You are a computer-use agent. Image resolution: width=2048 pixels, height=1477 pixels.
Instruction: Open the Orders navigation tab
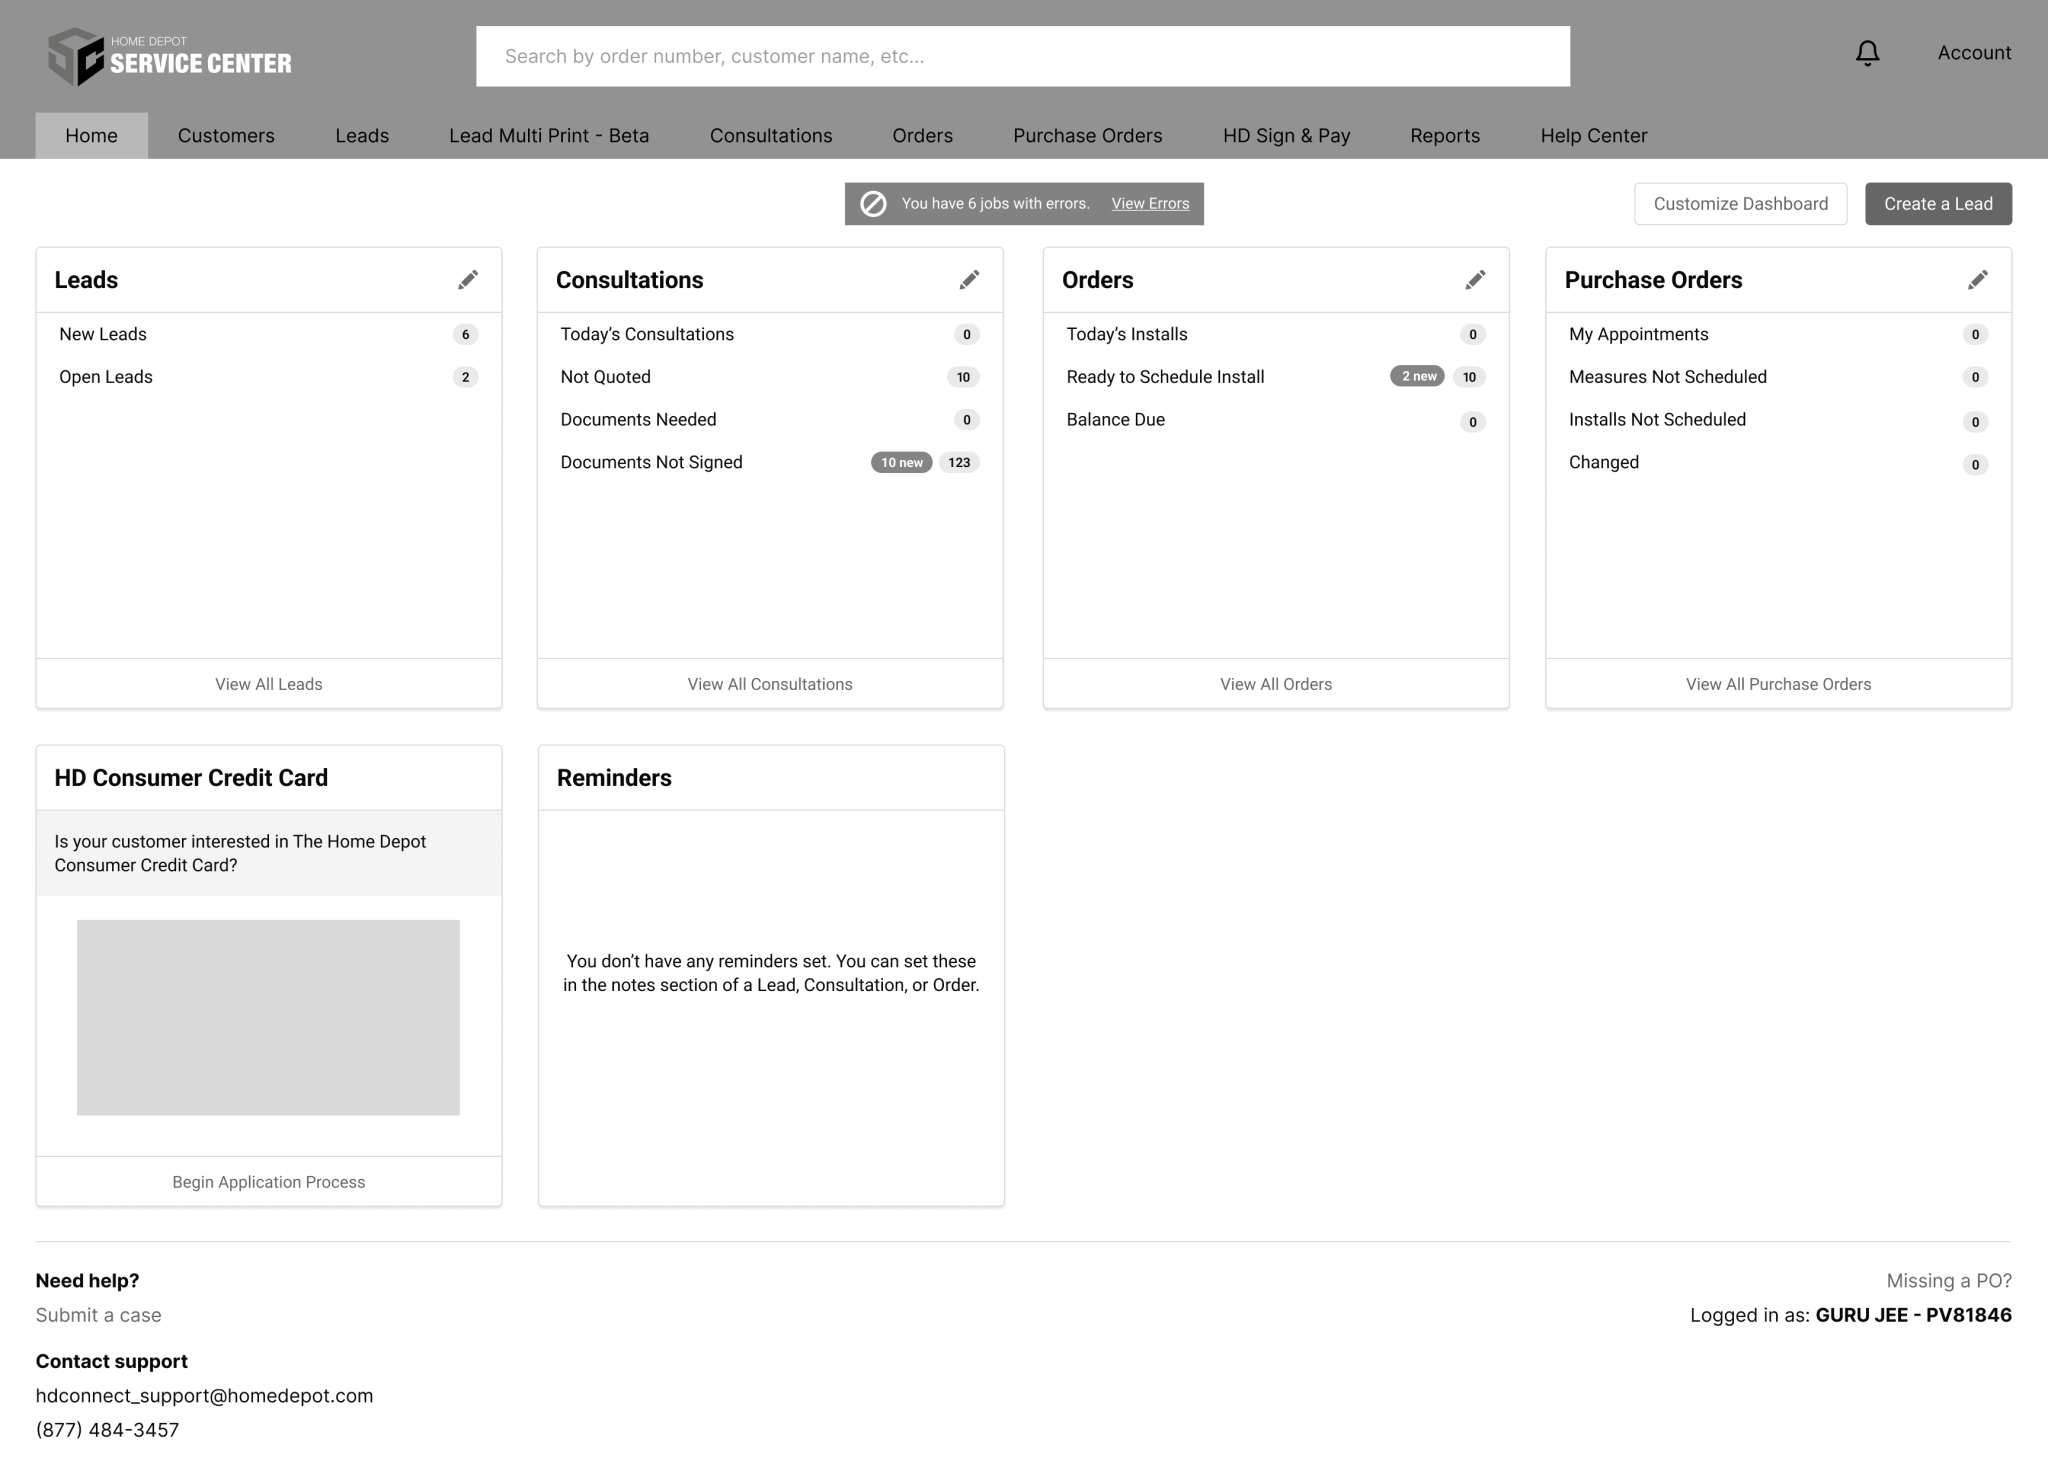(922, 136)
